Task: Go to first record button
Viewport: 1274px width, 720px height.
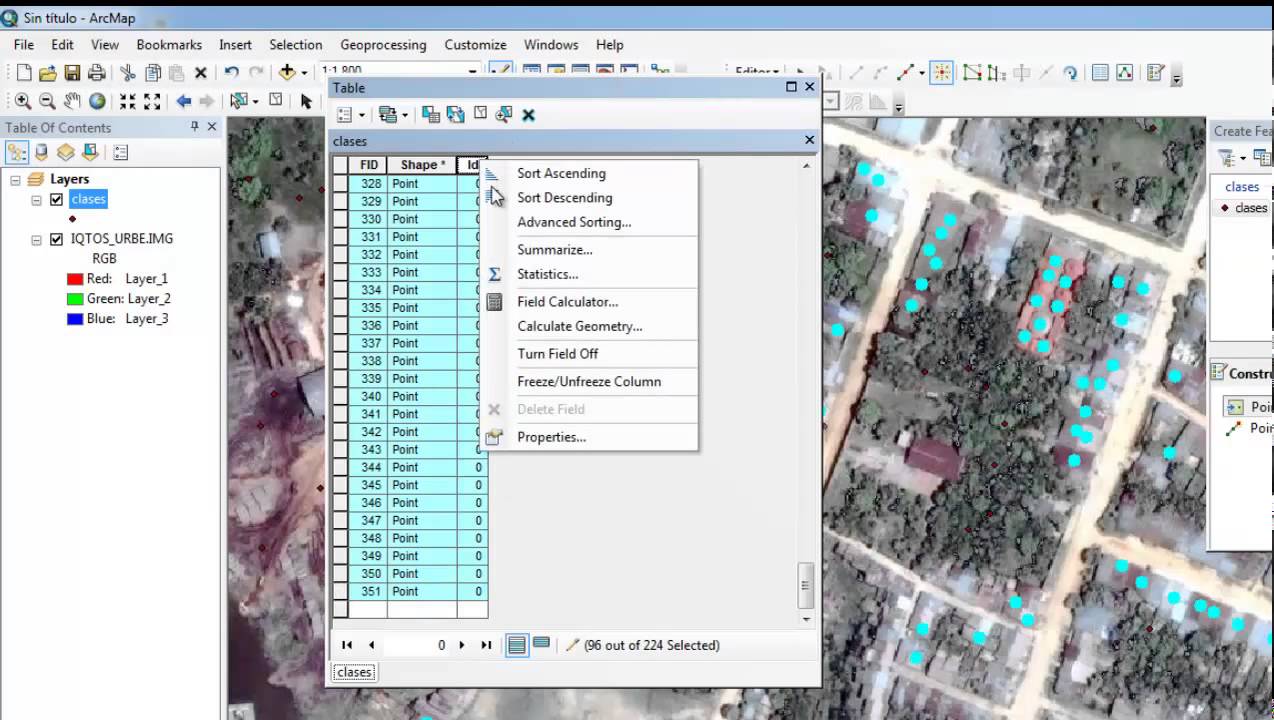Action: 347,645
